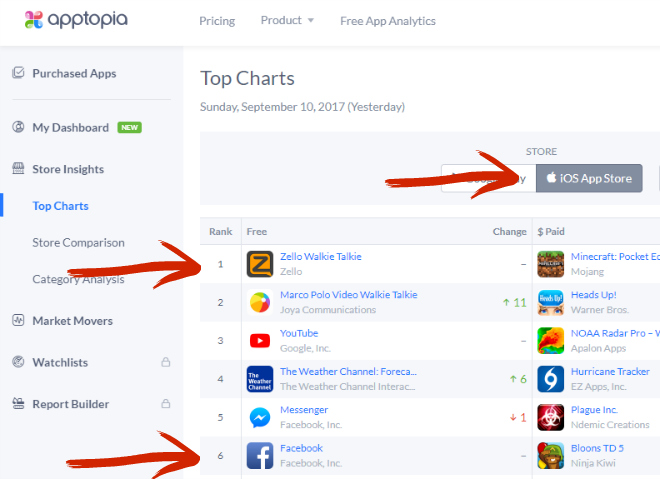
Task: Click the Marco Polo app icon
Action: pyautogui.click(x=260, y=302)
